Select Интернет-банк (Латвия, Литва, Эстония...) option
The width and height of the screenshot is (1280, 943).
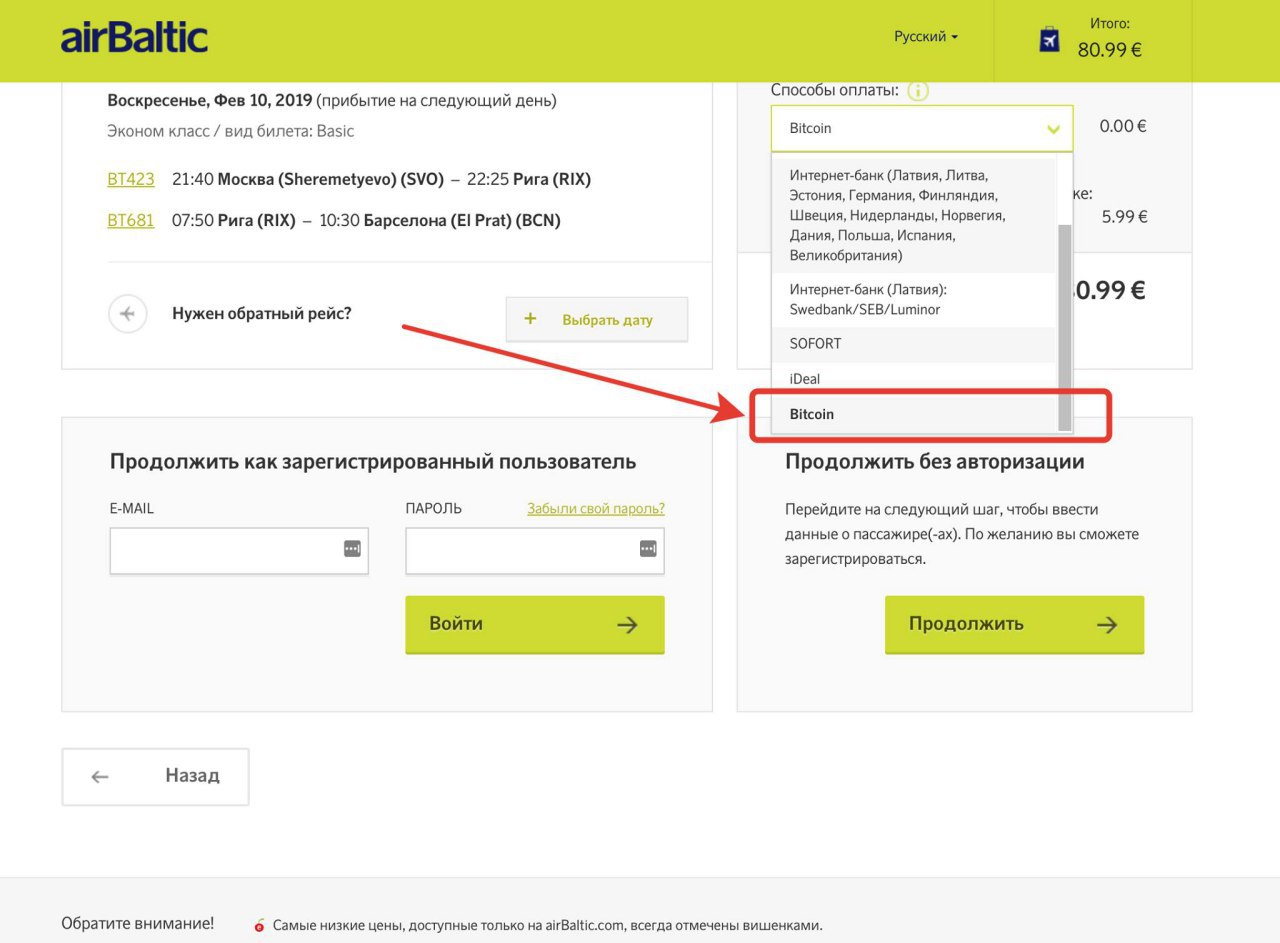tap(913, 215)
